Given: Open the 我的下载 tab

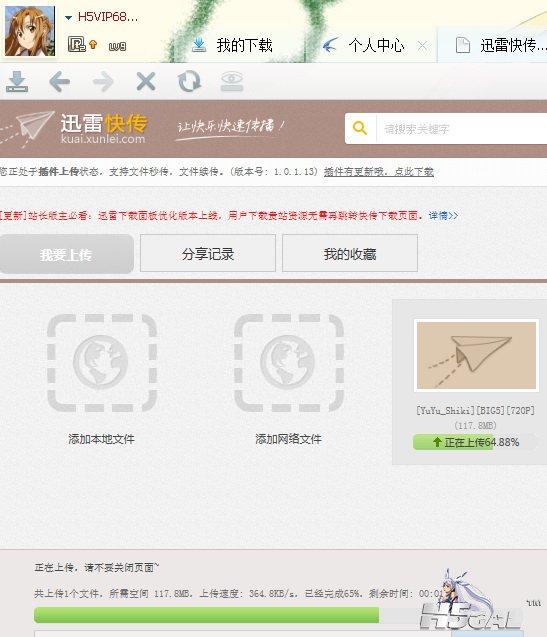Looking at the screenshot, I should click(x=233, y=45).
